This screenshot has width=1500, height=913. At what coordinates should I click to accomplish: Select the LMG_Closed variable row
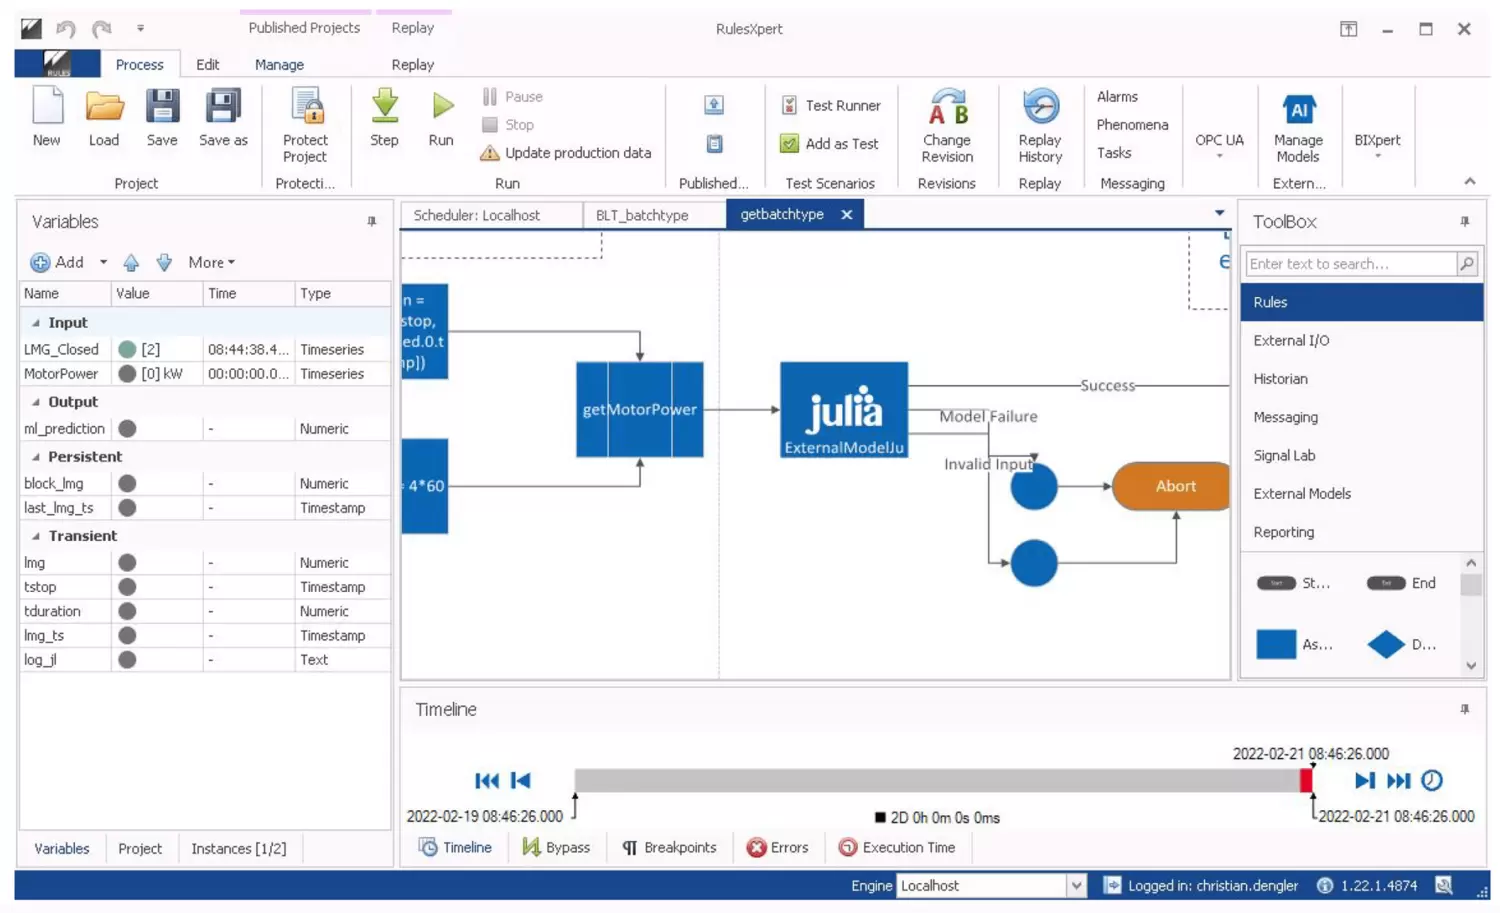coord(204,349)
